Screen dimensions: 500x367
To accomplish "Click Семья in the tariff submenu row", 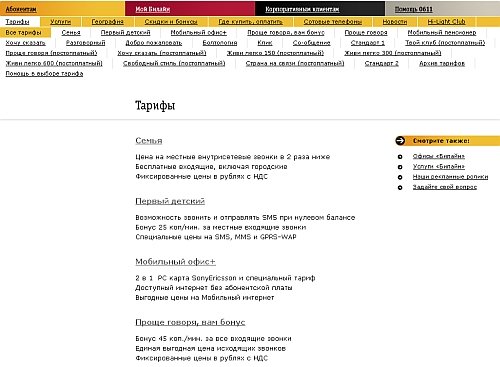I will click(x=71, y=32).
